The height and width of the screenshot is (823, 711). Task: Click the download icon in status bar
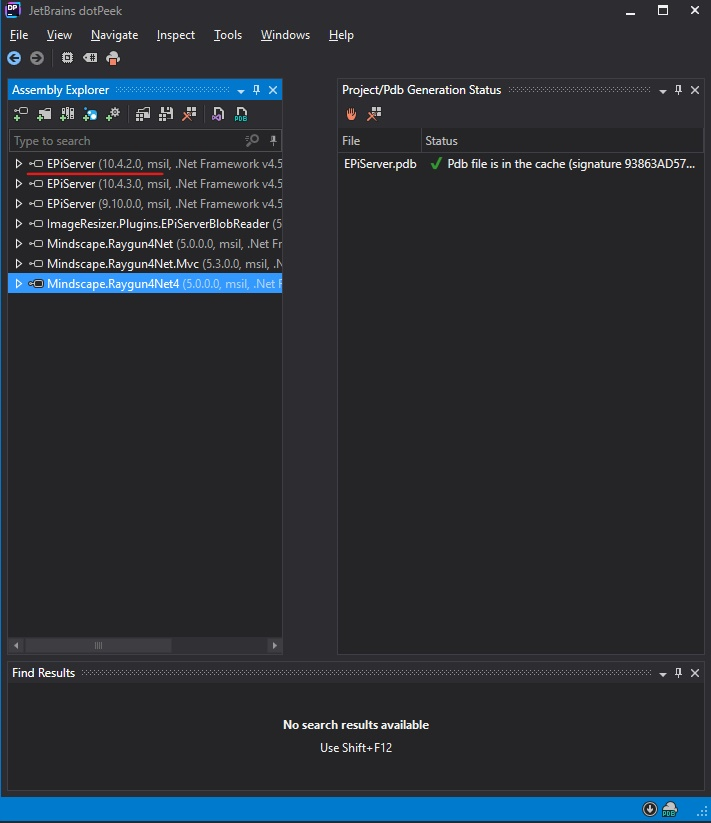tap(650, 809)
